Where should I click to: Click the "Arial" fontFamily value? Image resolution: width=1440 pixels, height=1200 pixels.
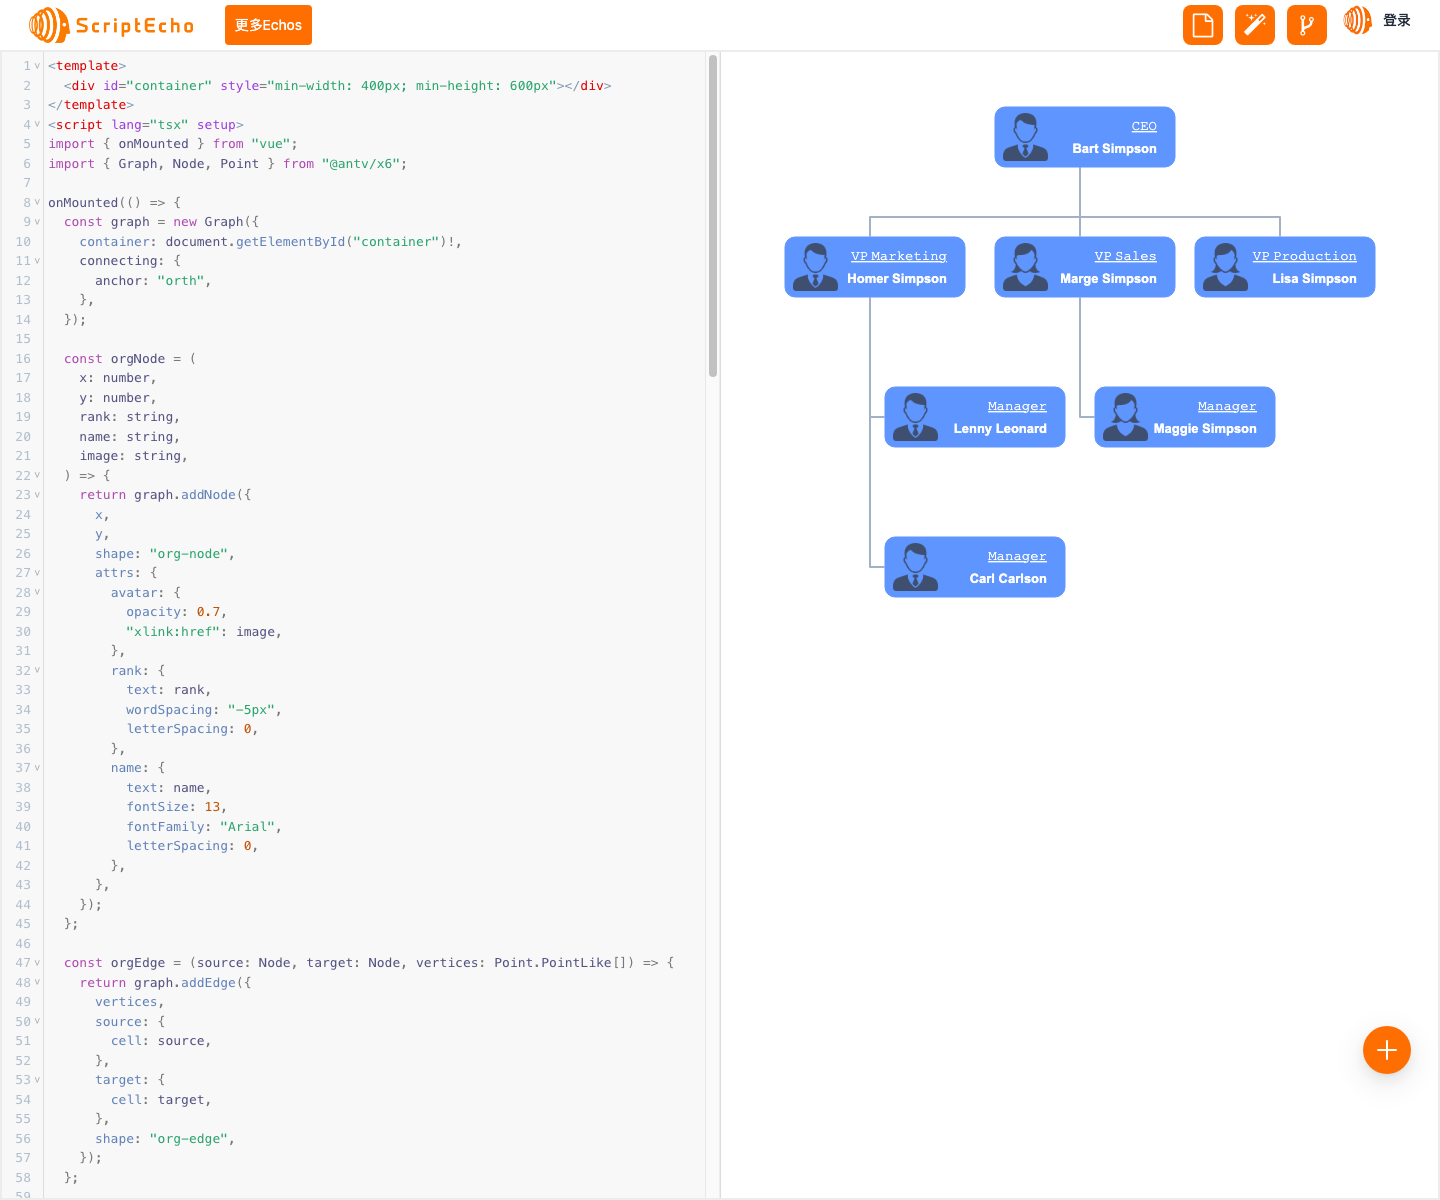coord(247,827)
